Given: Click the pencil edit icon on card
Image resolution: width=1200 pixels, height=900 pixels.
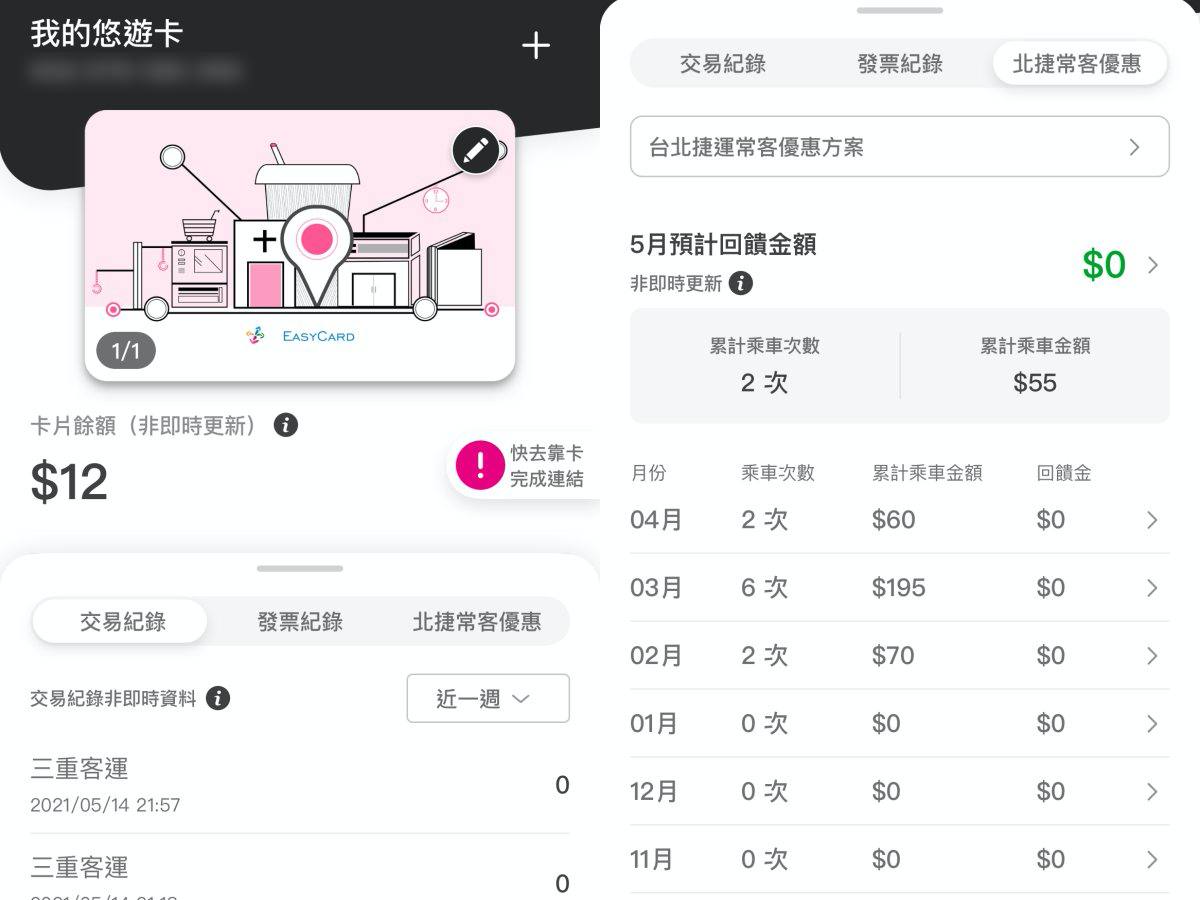Looking at the screenshot, I should tap(476, 151).
